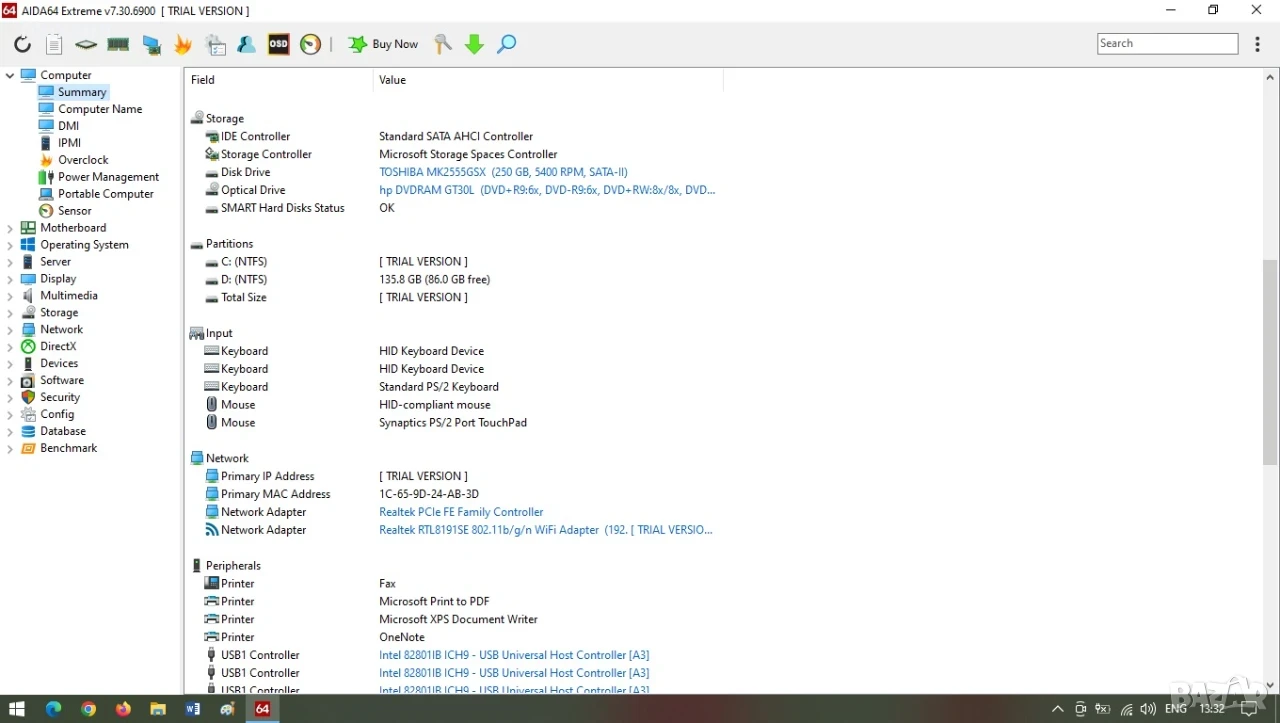Click the magnifier search icon
The image size is (1280, 723).
[507, 44]
